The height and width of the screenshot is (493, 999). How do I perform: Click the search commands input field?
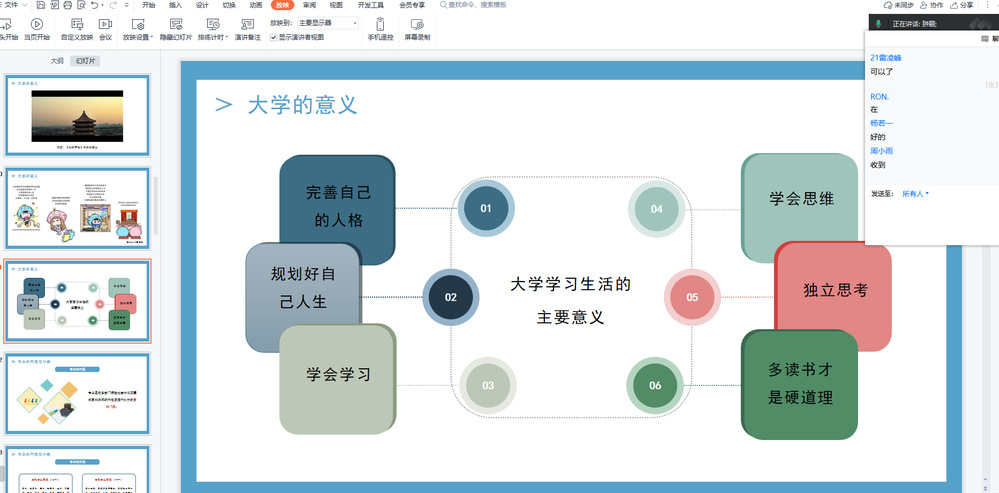[x=478, y=5]
